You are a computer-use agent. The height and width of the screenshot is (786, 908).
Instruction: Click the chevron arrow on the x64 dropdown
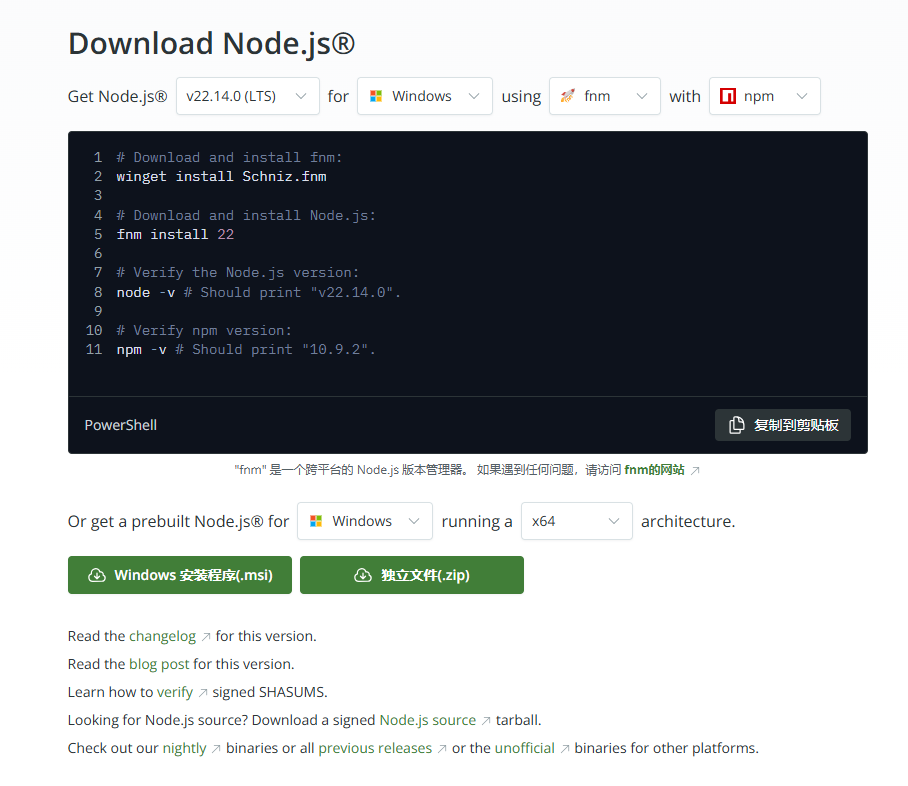614,521
